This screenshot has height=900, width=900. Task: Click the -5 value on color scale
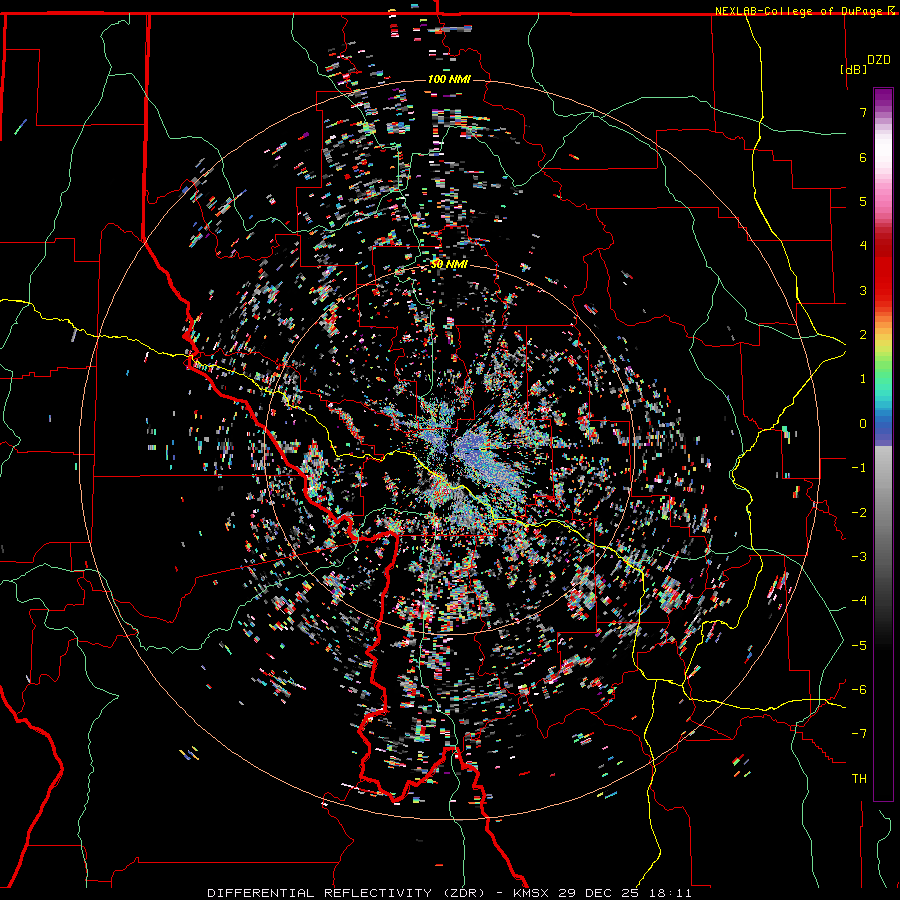[x=859, y=646]
